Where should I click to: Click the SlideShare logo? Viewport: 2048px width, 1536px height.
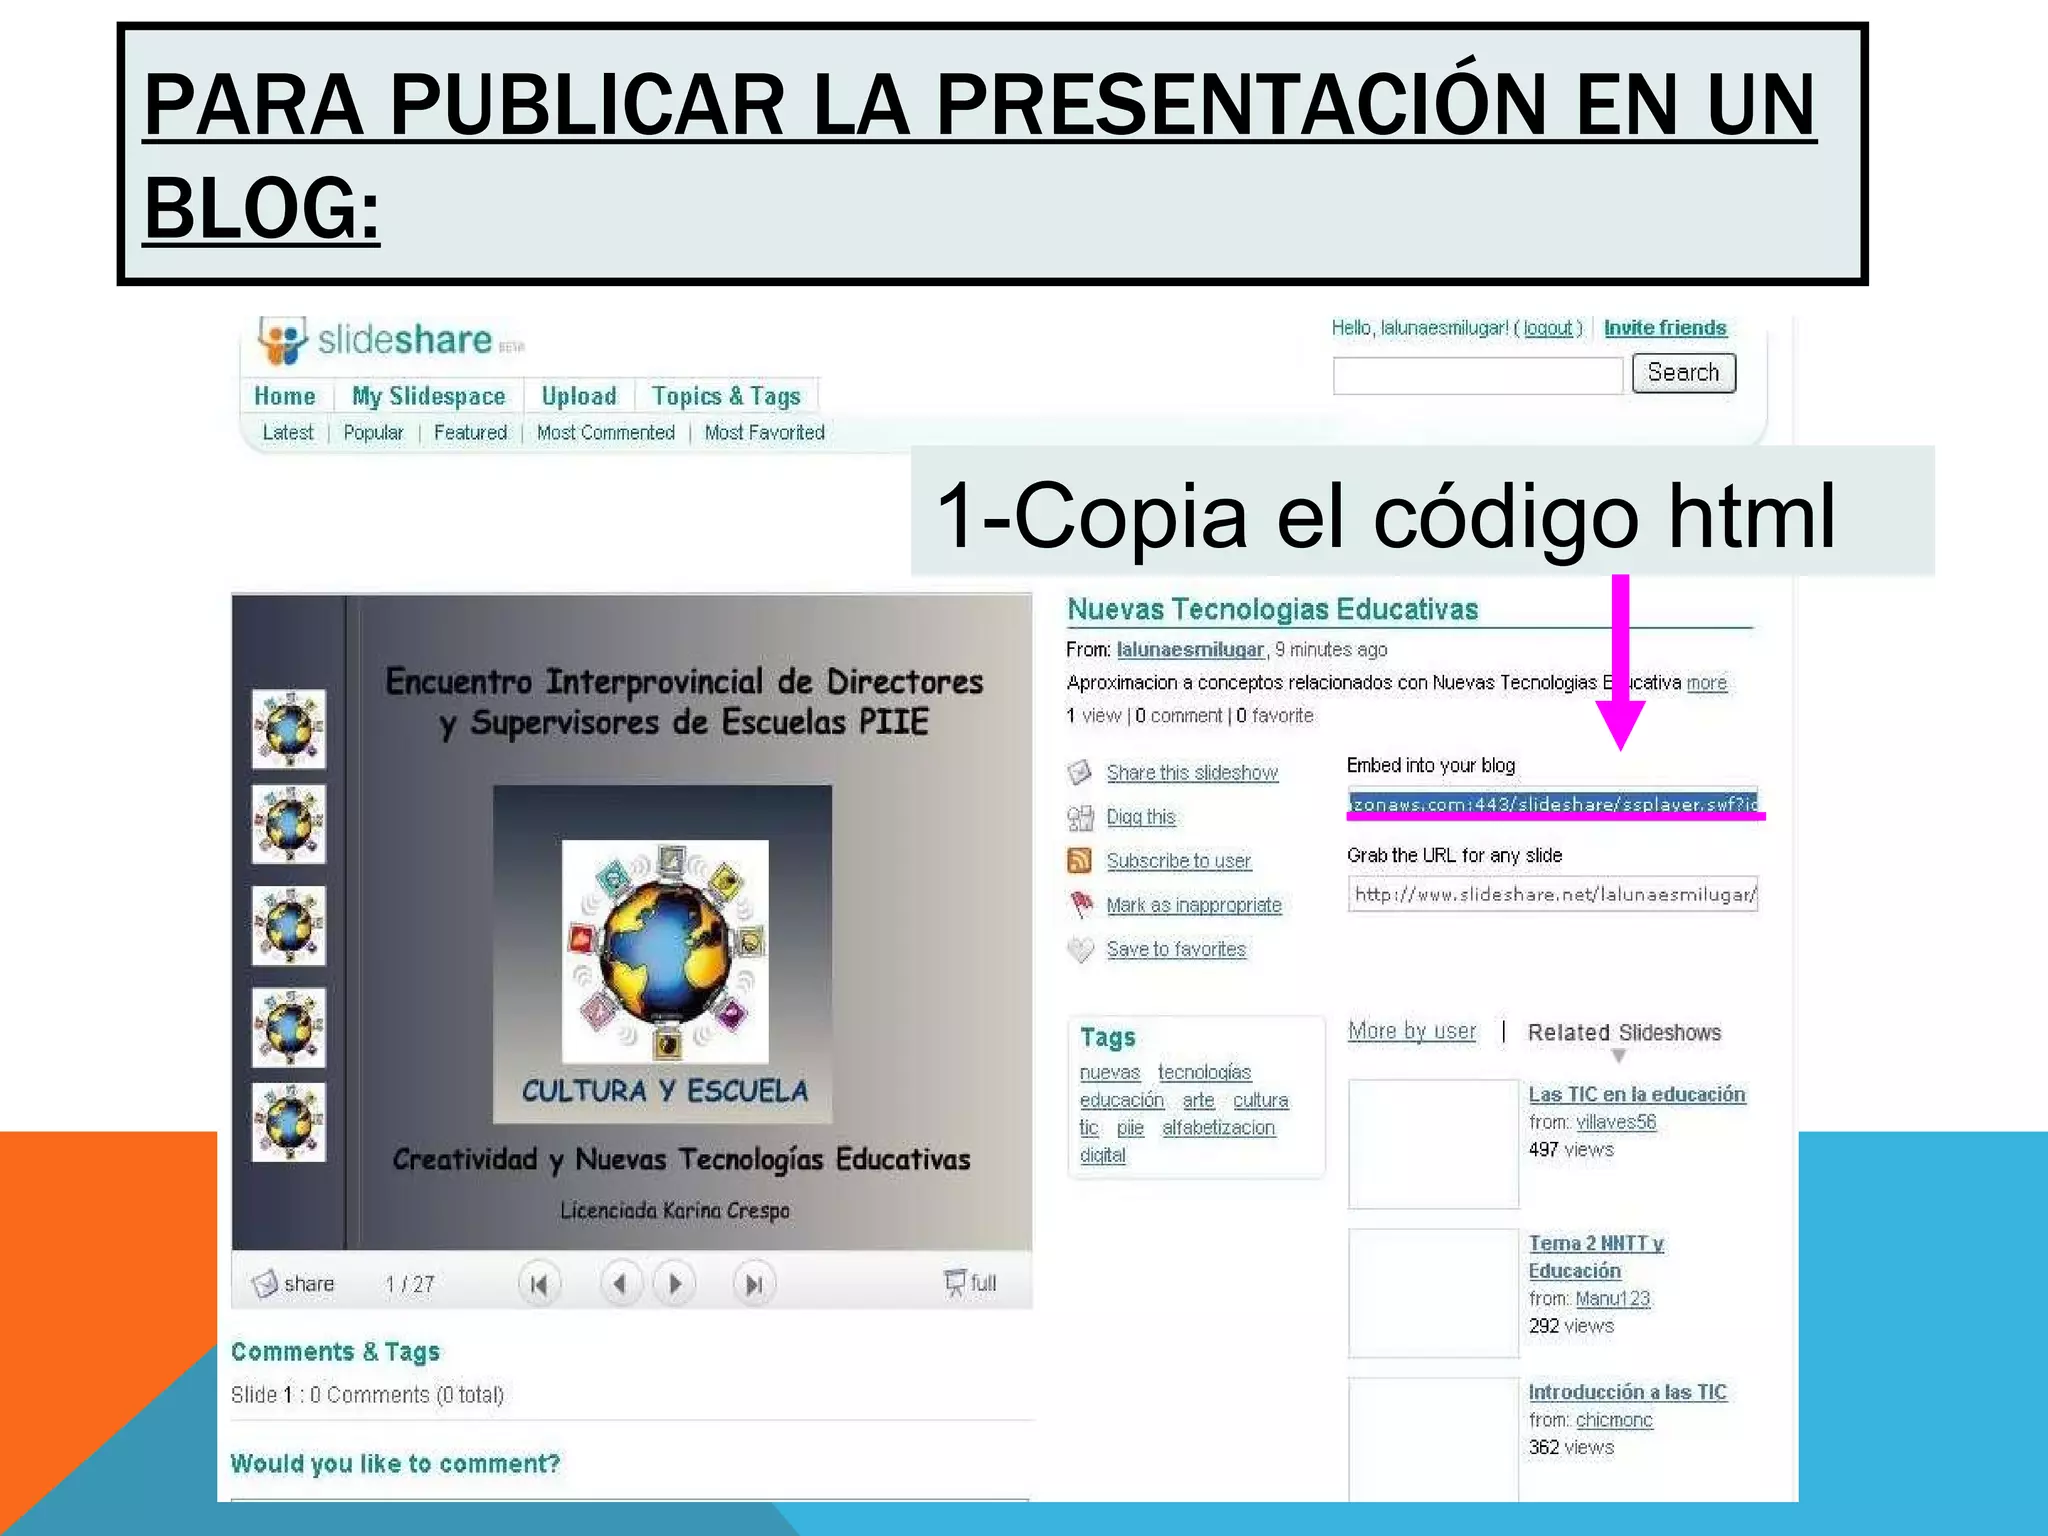tap(388, 341)
